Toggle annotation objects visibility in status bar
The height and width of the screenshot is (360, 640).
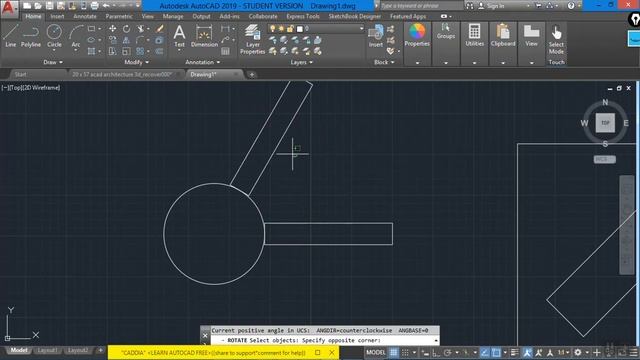point(527,352)
